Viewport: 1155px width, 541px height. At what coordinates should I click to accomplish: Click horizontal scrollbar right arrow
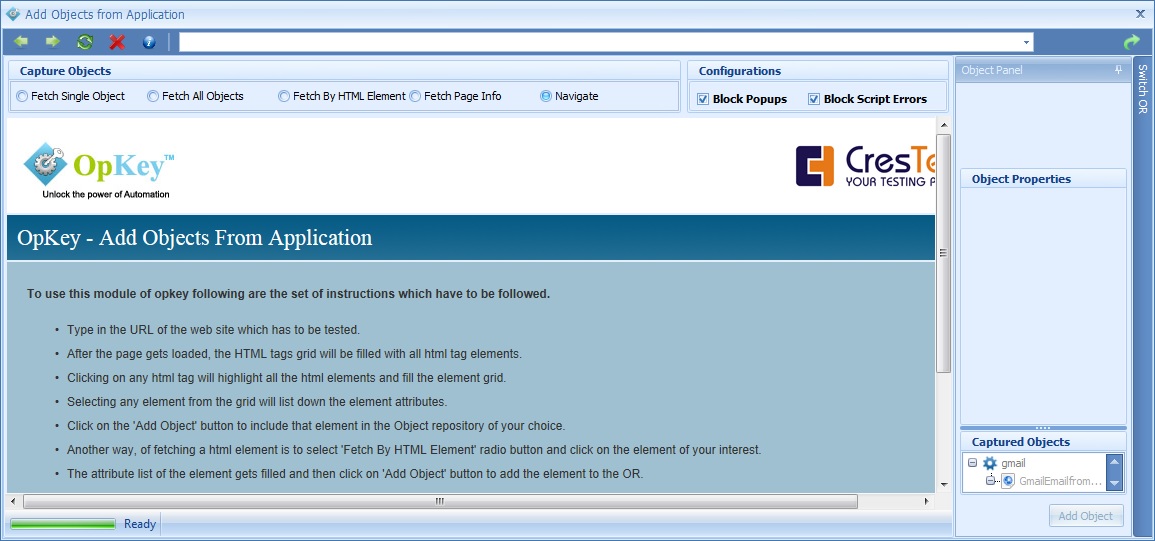click(x=927, y=501)
